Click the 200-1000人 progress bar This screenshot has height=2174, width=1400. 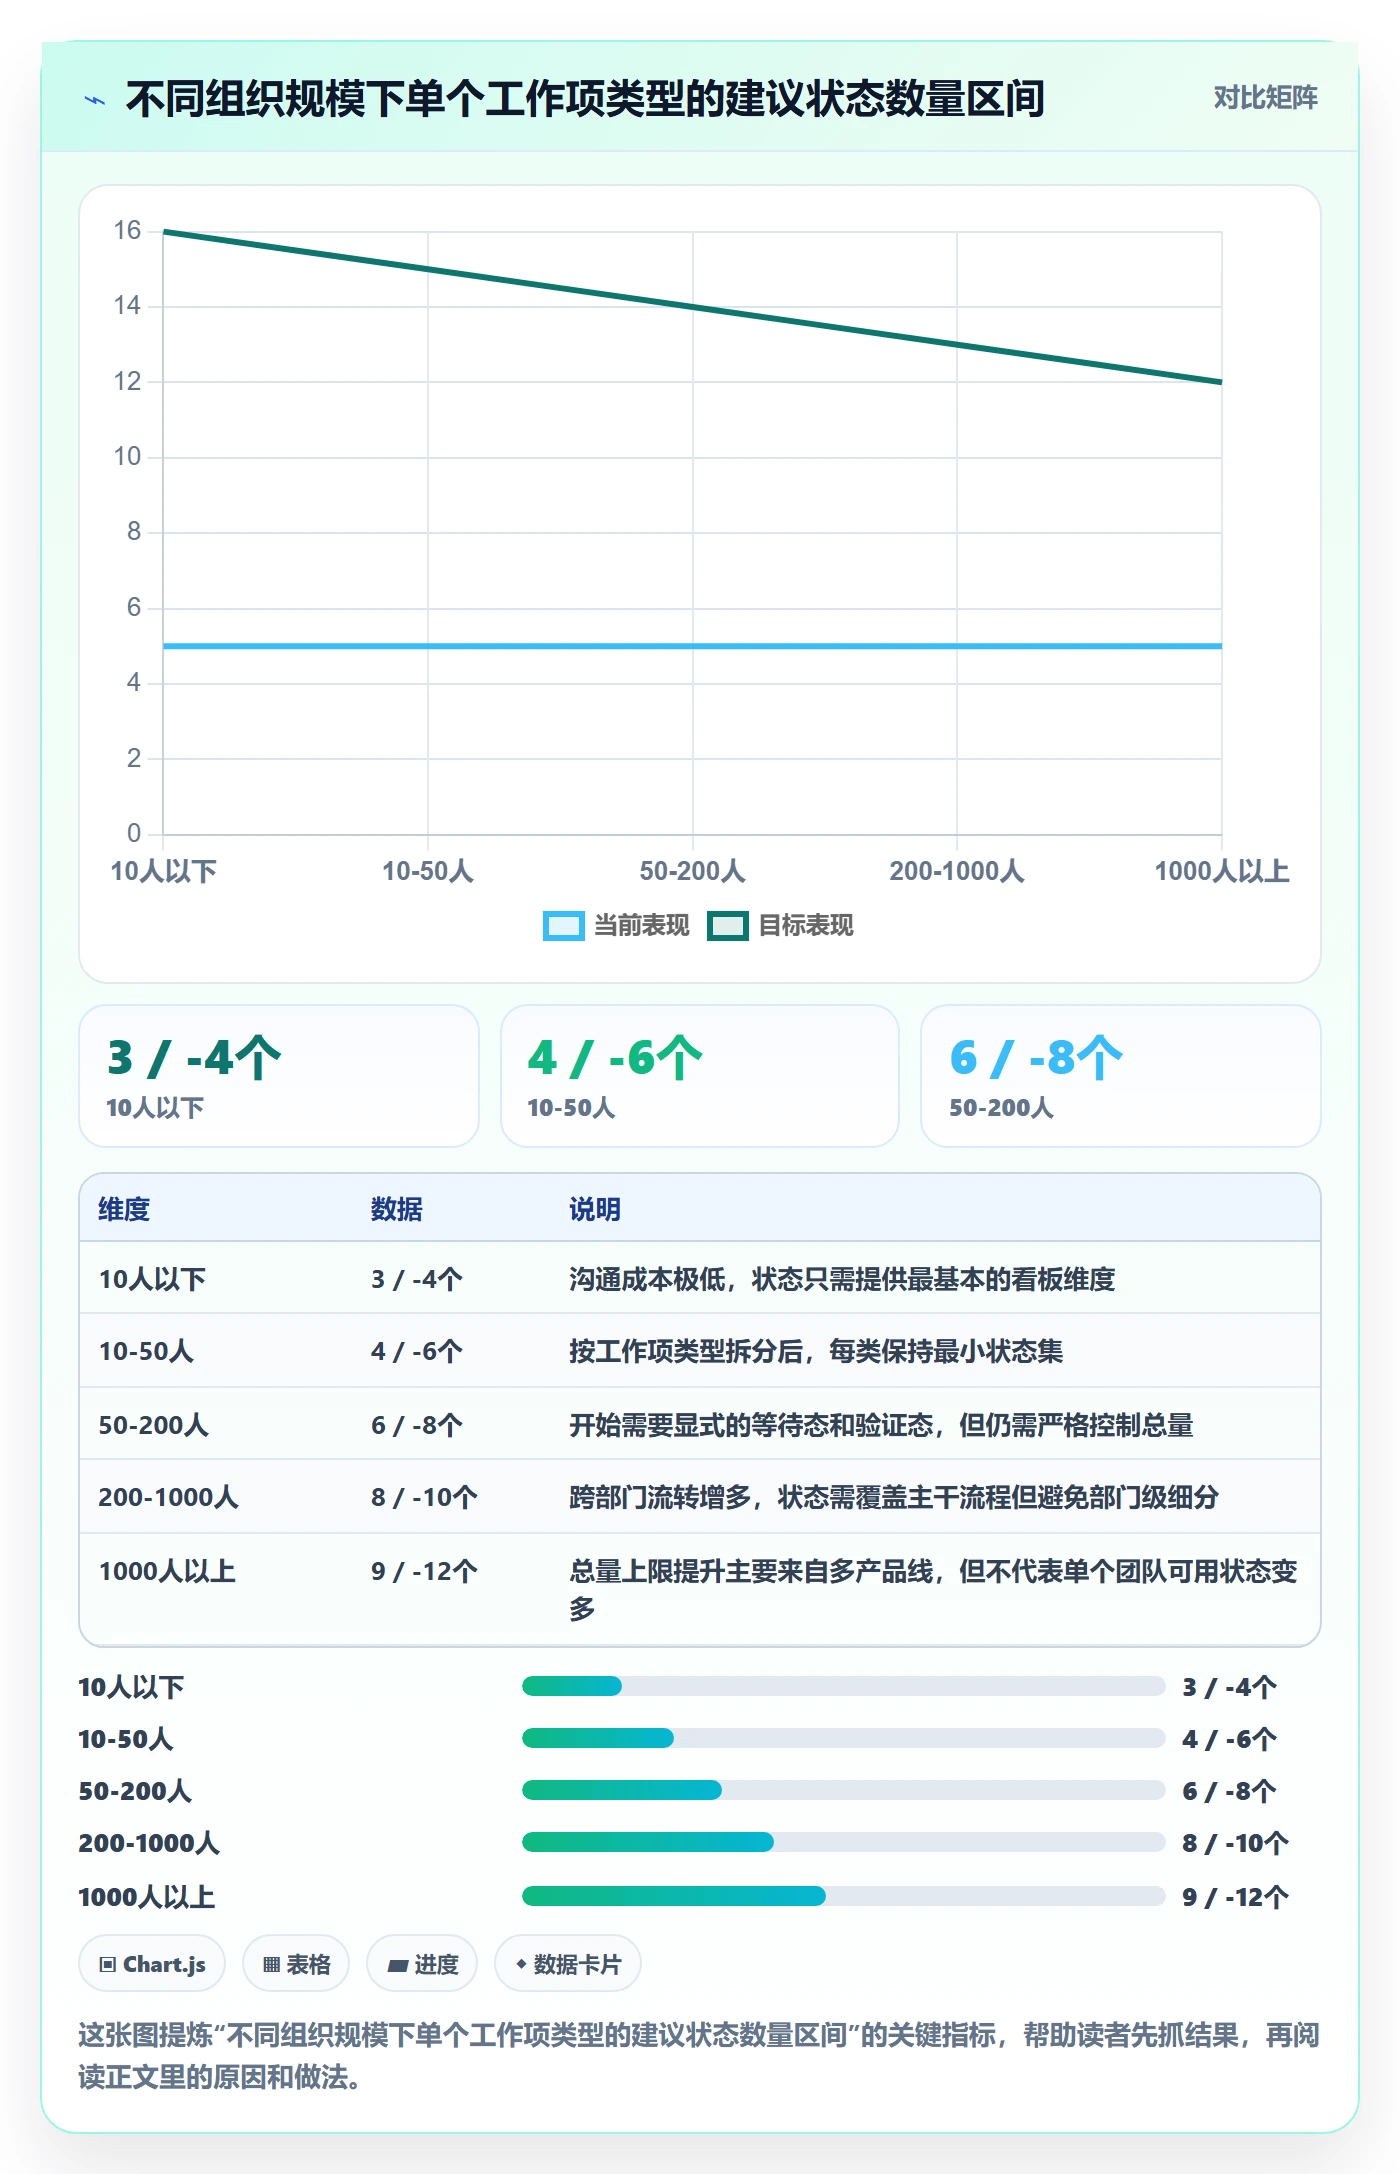844,1843
